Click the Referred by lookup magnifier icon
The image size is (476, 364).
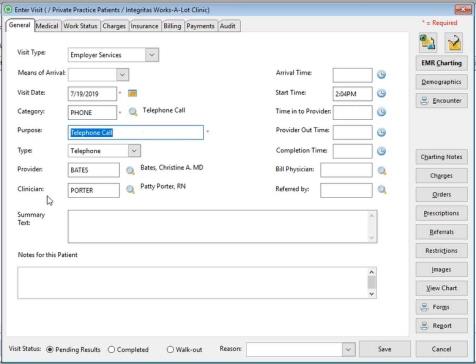[382, 190]
